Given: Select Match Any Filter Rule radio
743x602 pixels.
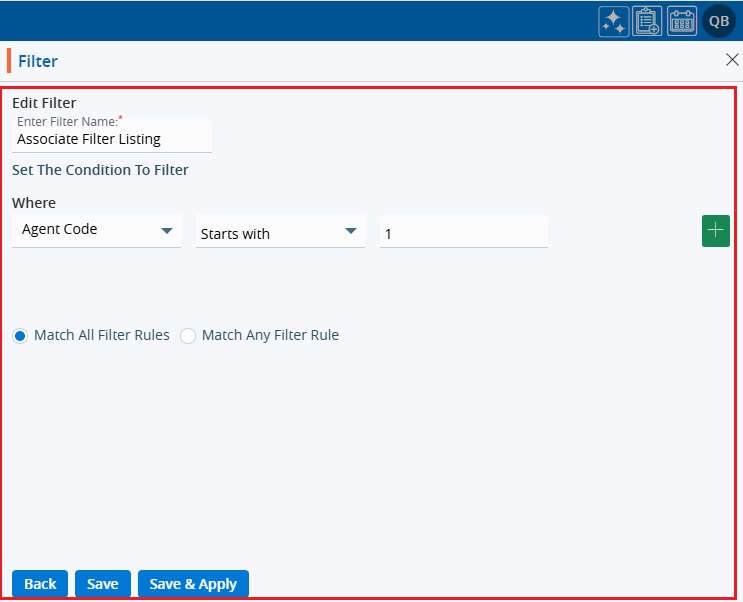Looking at the screenshot, I should coord(188,336).
